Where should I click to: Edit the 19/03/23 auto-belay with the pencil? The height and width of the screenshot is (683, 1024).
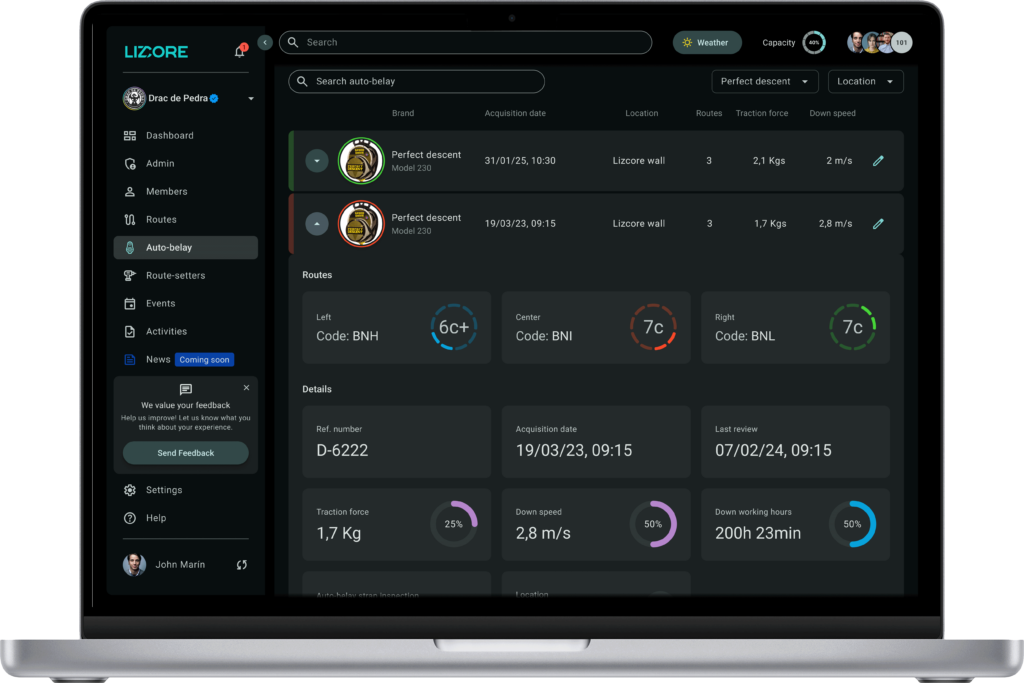coord(878,224)
